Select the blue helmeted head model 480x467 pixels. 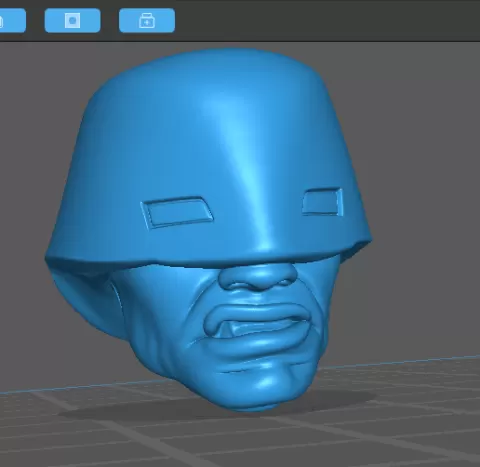pyautogui.click(x=208, y=230)
